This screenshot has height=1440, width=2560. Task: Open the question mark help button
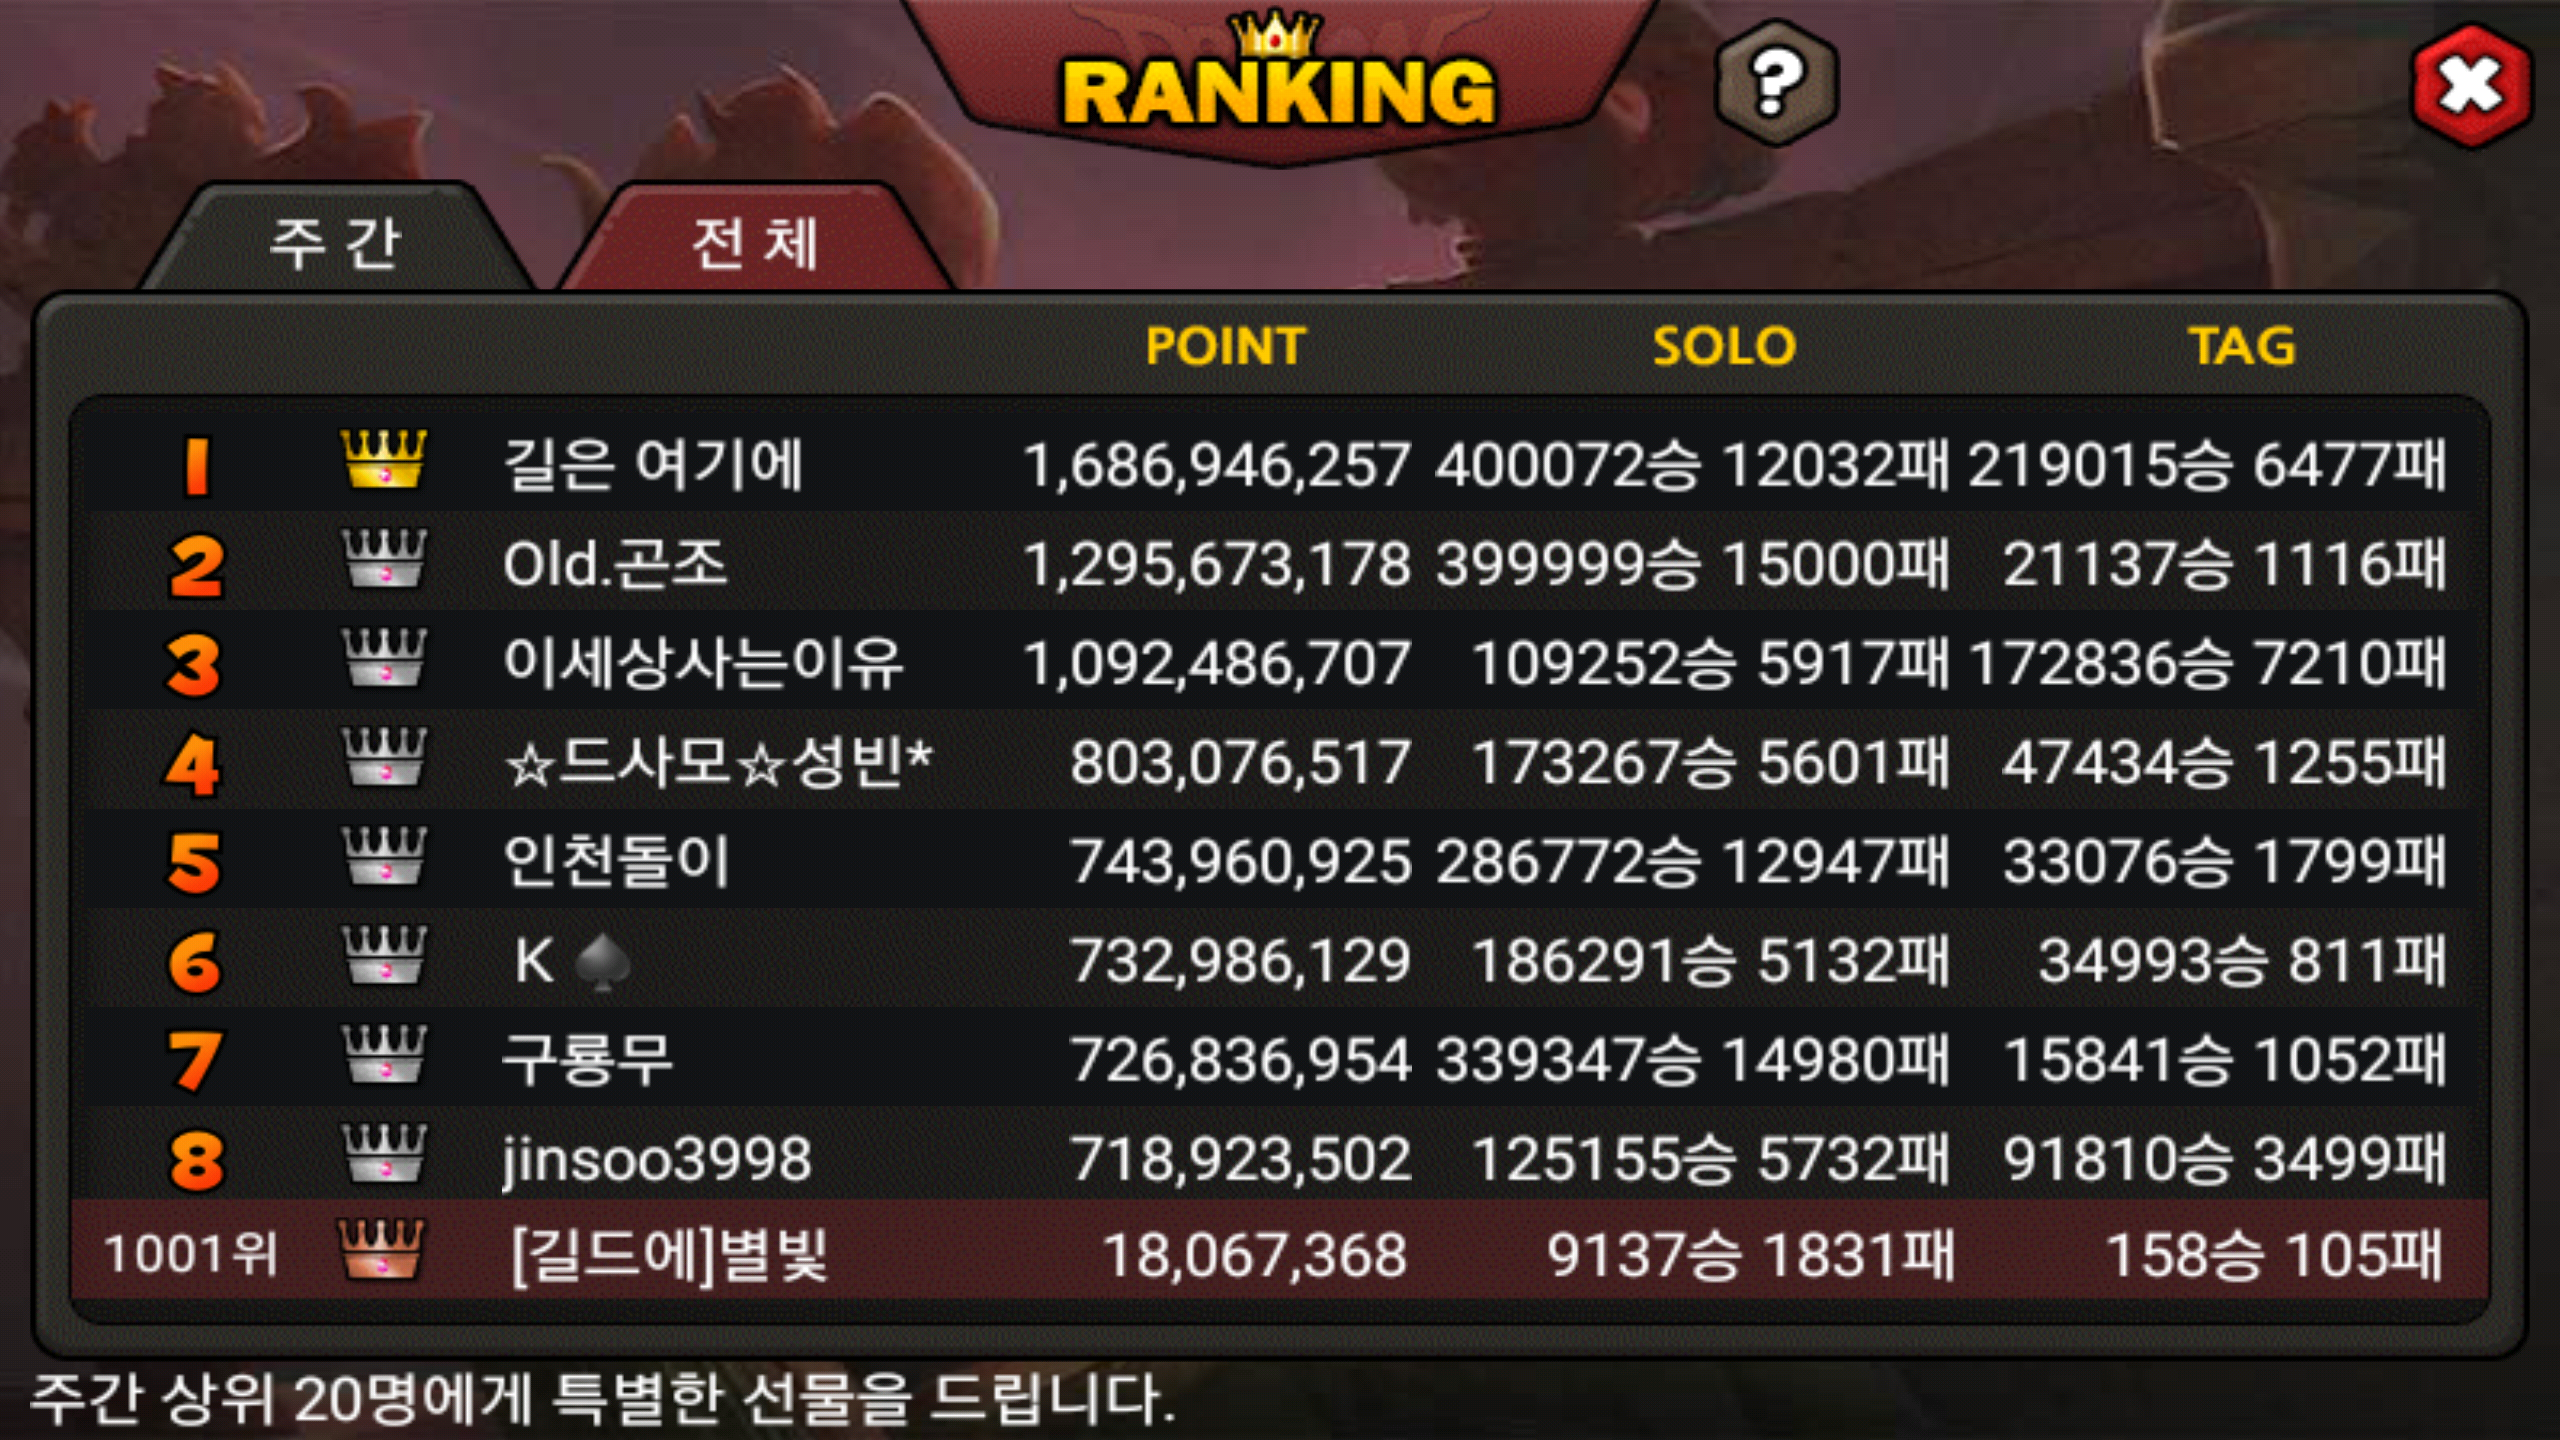click(1776, 84)
